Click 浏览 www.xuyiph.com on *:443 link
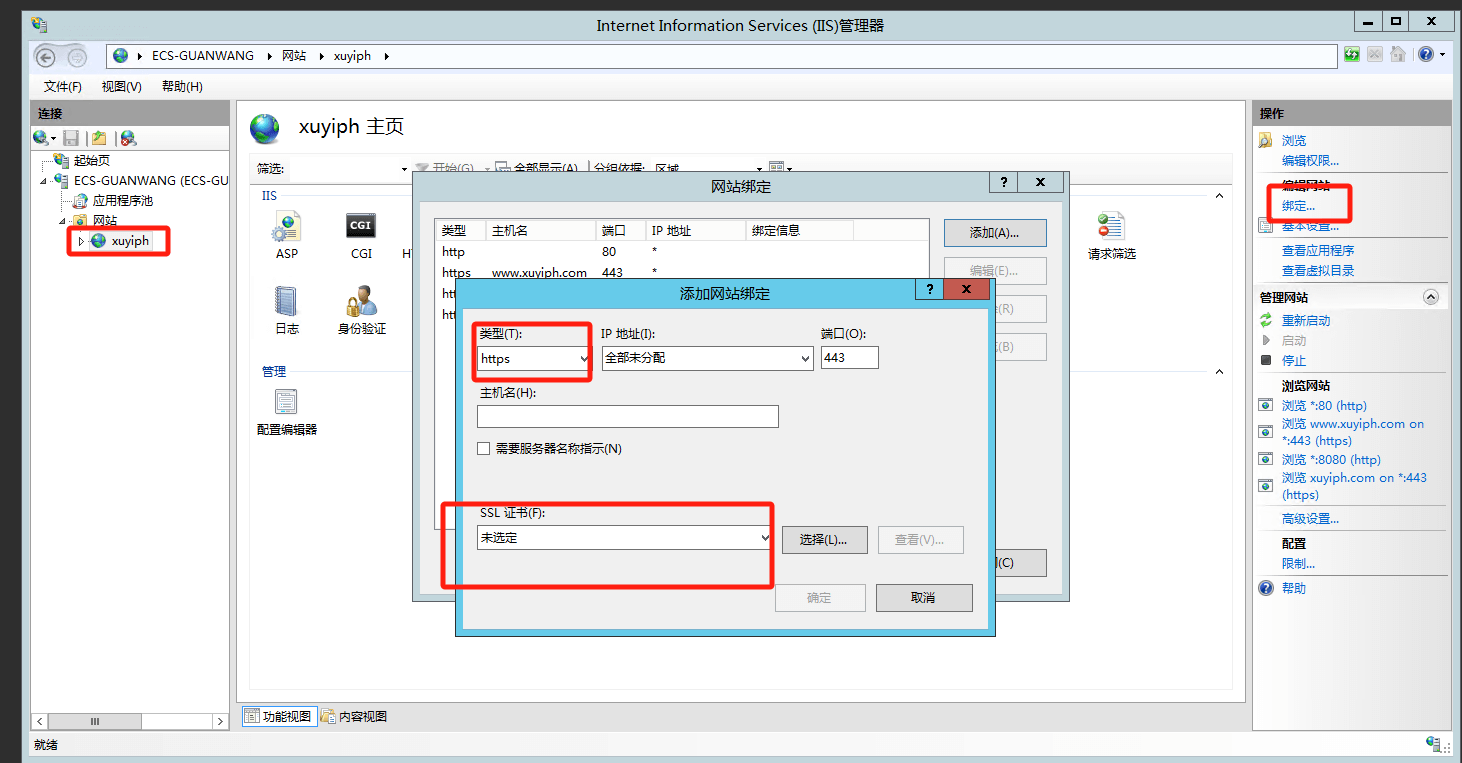Image resolution: width=1462 pixels, height=763 pixels. (1353, 432)
